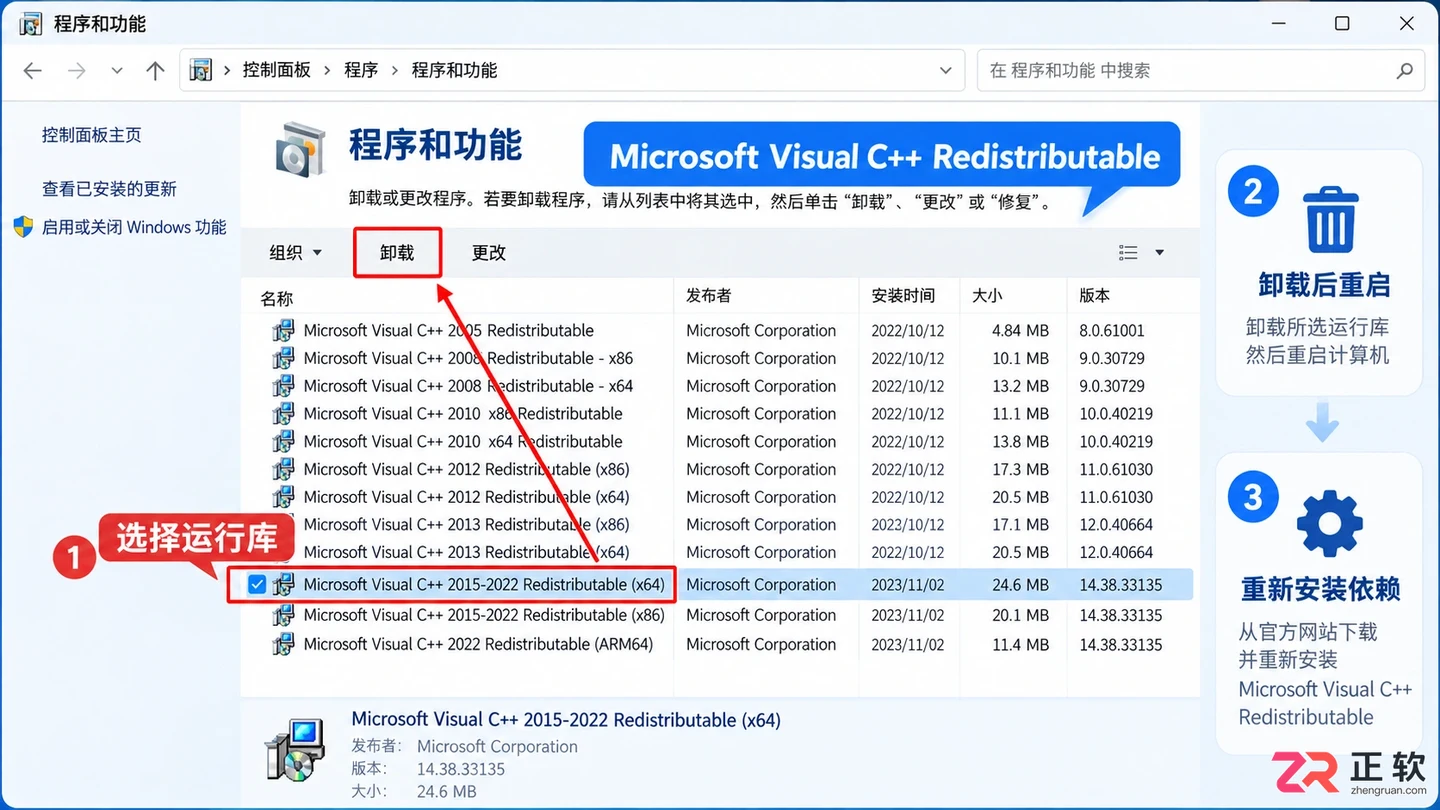
Task: Click the icon of Visual C++ 2010 x86 Redistributable
Action: point(284,414)
